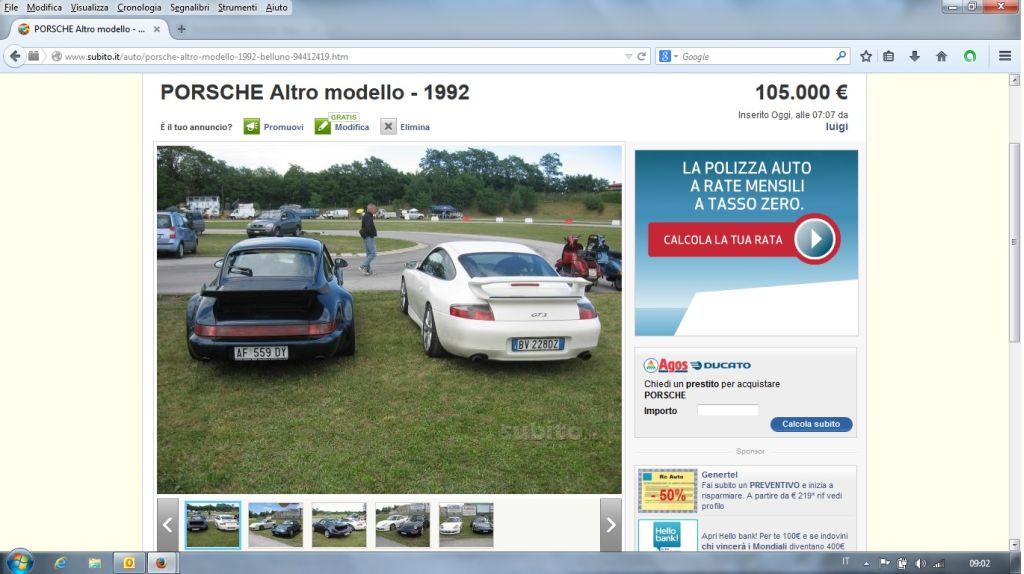Image resolution: width=1024 pixels, height=574 pixels.
Task: Open the bookmarks list icon
Action: [889, 56]
